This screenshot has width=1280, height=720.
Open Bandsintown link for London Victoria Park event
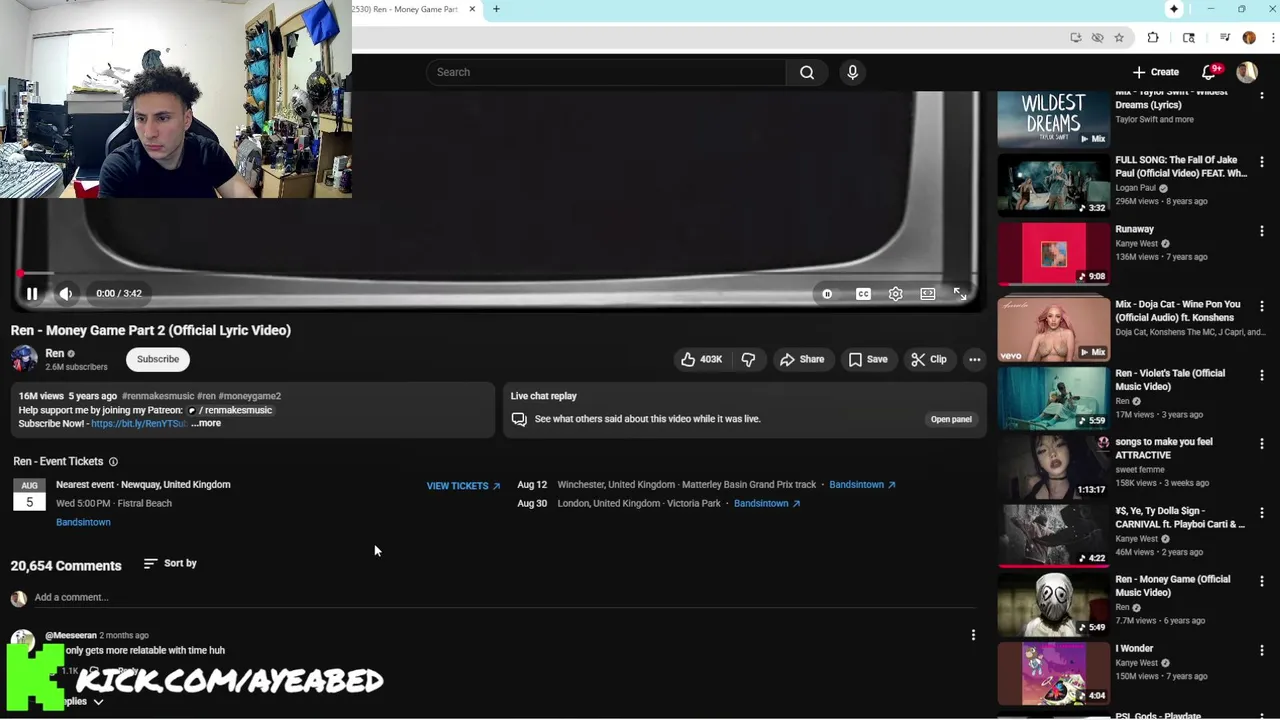click(767, 503)
